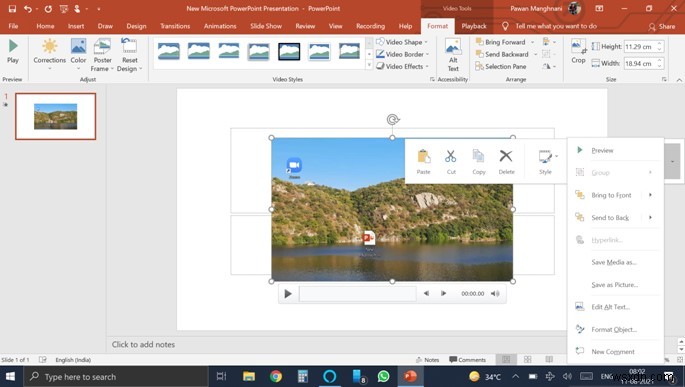This screenshot has height=387, width=685.
Task: Click Reset Design in Adjust group
Action: coord(129,55)
